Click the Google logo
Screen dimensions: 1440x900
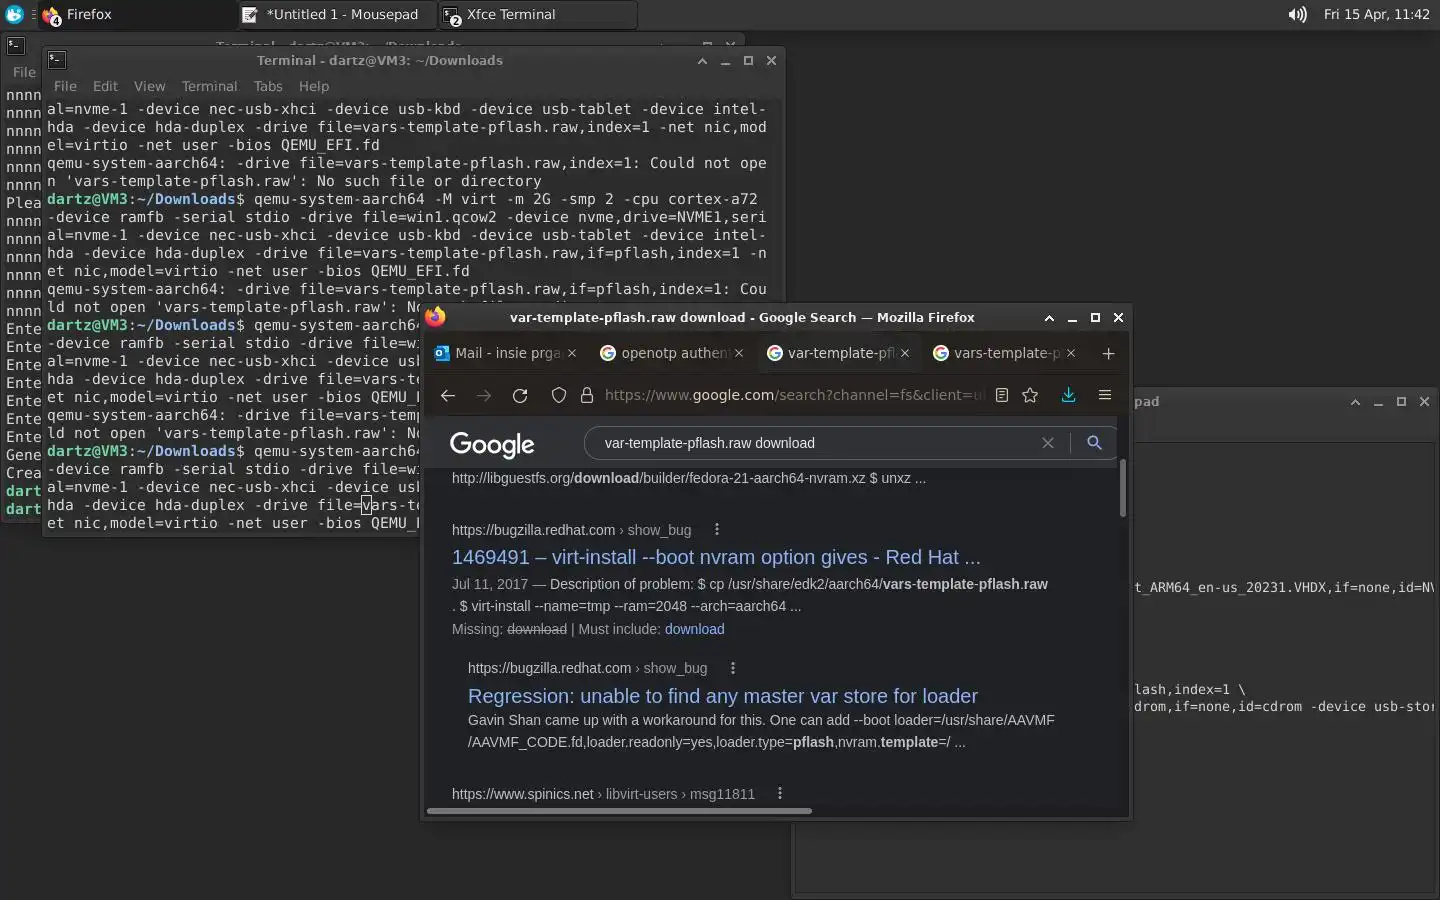492,445
